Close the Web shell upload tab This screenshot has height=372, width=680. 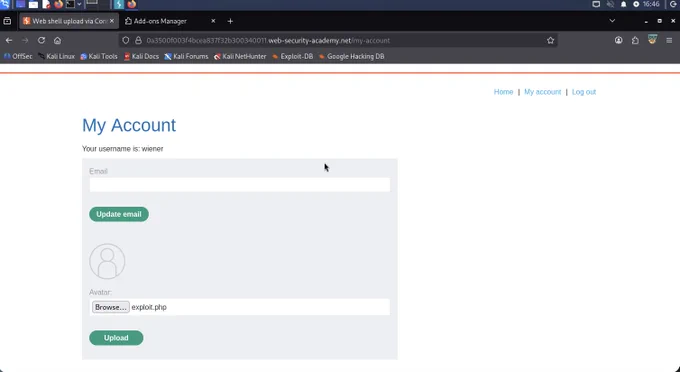pyautogui.click(x=112, y=21)
